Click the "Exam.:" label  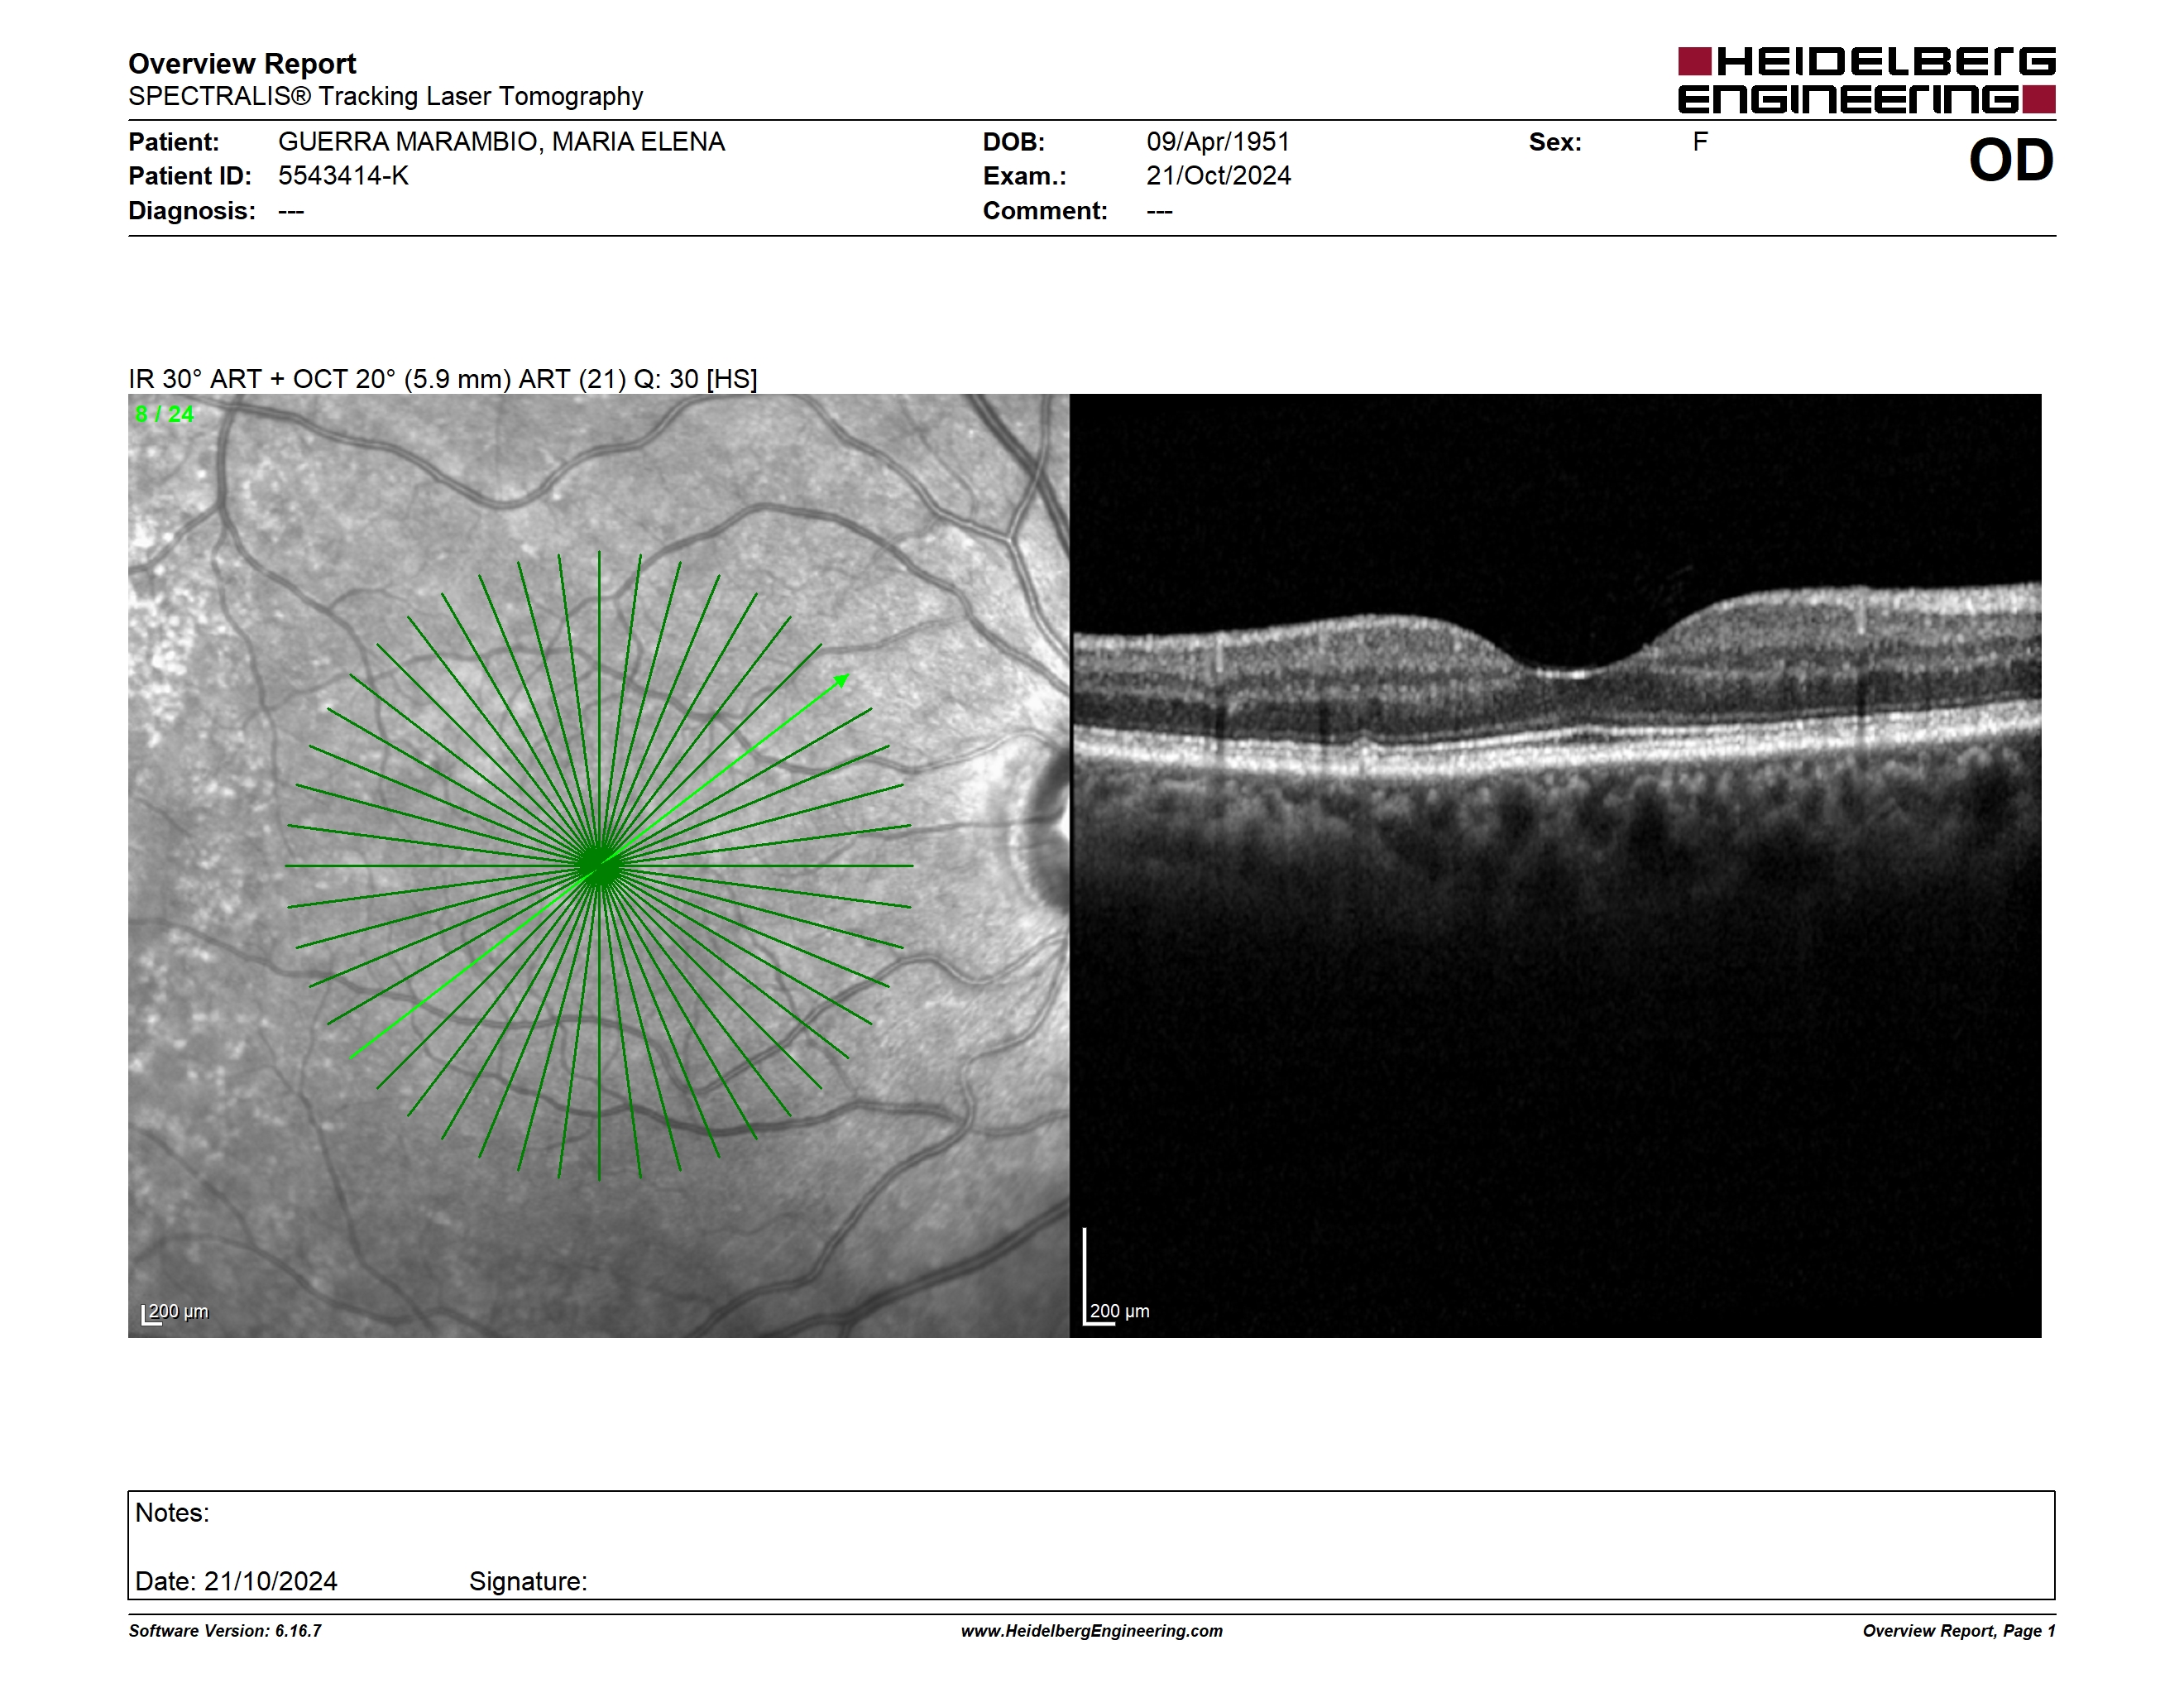[1025, 176]
